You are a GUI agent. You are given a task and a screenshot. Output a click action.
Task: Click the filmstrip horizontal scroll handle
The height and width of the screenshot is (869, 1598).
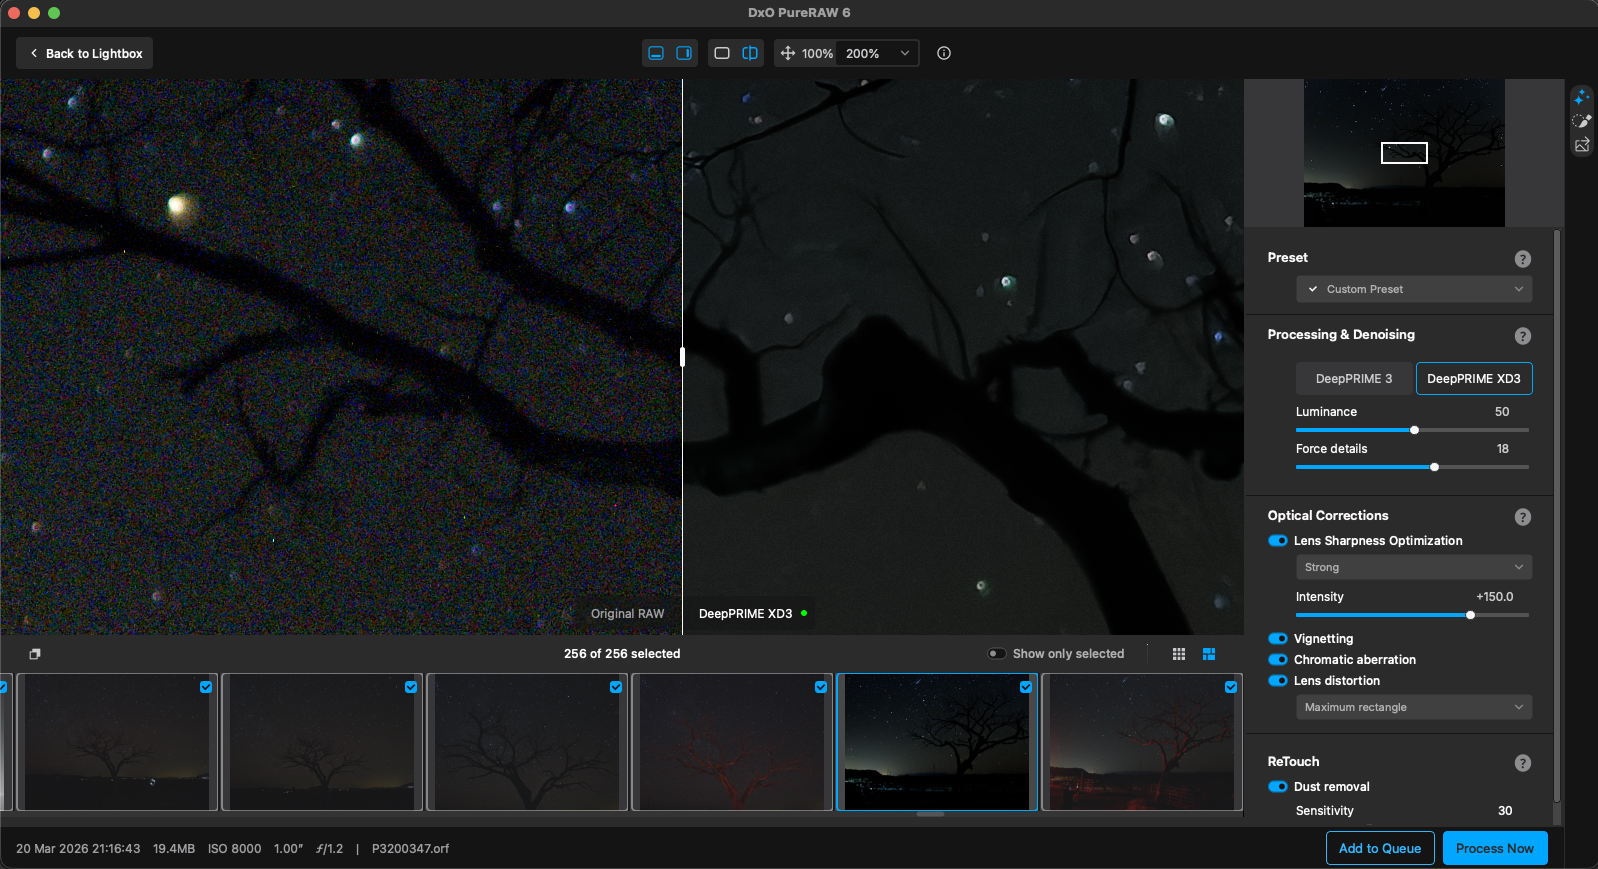(x=930, y=814)
